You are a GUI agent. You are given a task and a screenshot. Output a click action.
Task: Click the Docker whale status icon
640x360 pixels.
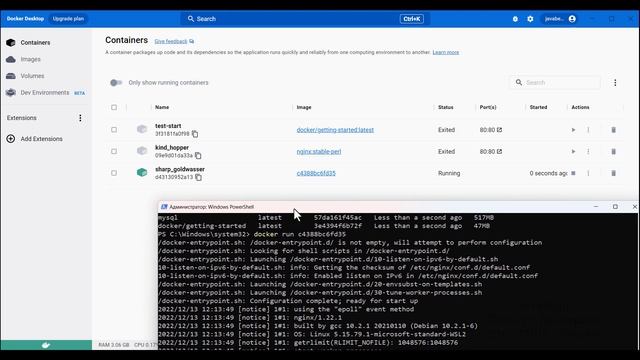tap(46, 345)
